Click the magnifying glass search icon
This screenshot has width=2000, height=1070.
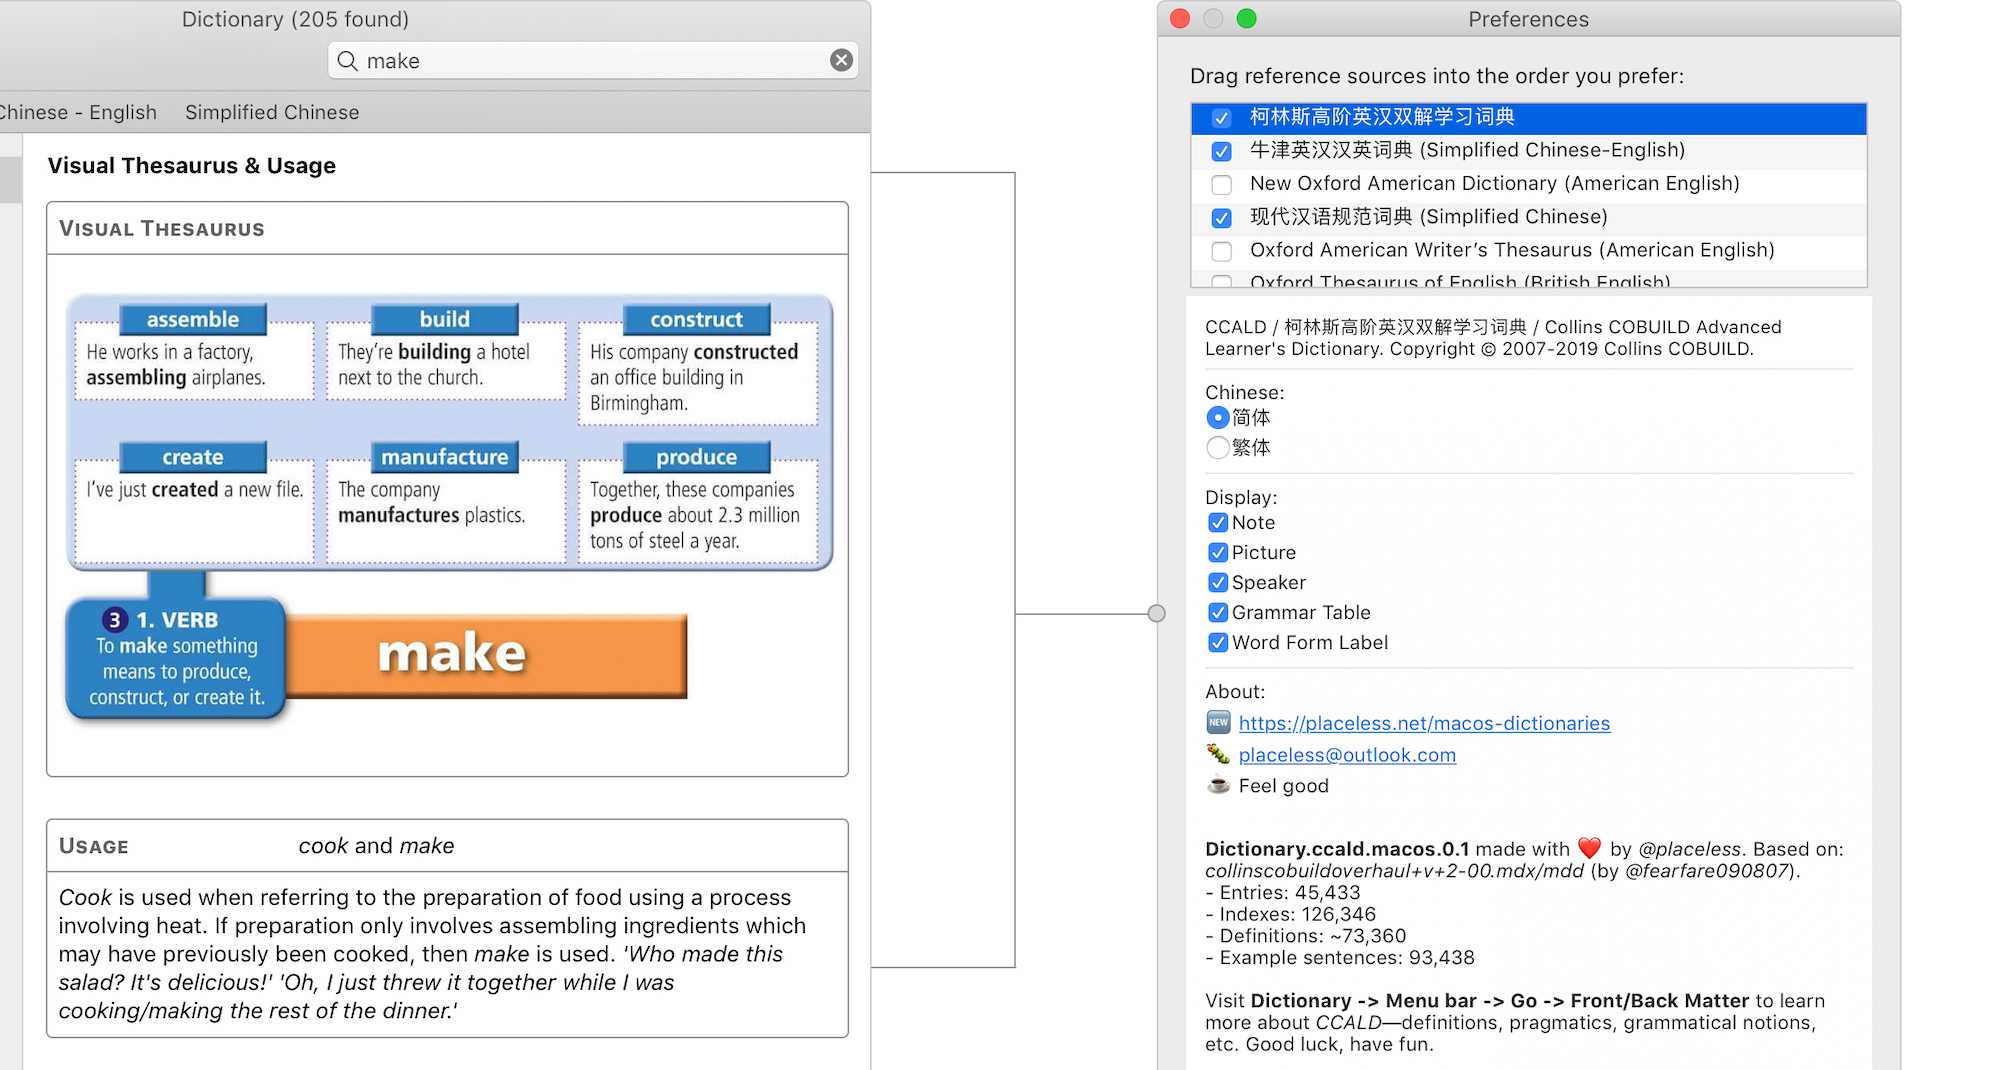click(x=347, y=61)
